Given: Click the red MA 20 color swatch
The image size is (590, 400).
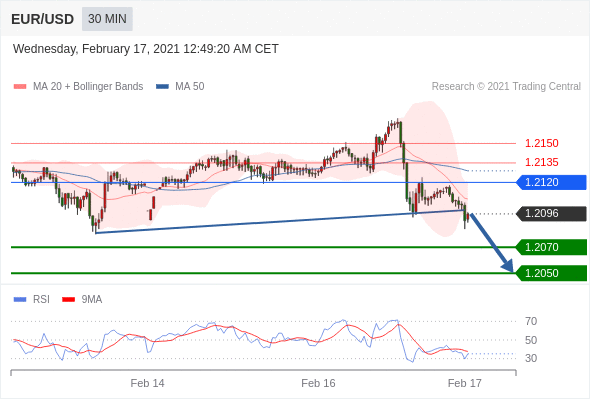Looking at the screenshot, I should [20, 87].
